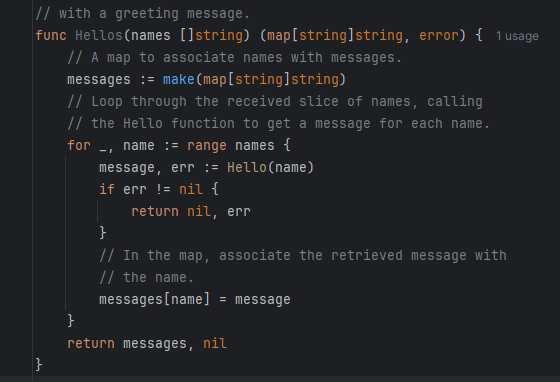Click 'messages[name] = message' assignment line
Screen dimensions: 560x382
click(195, 299)
